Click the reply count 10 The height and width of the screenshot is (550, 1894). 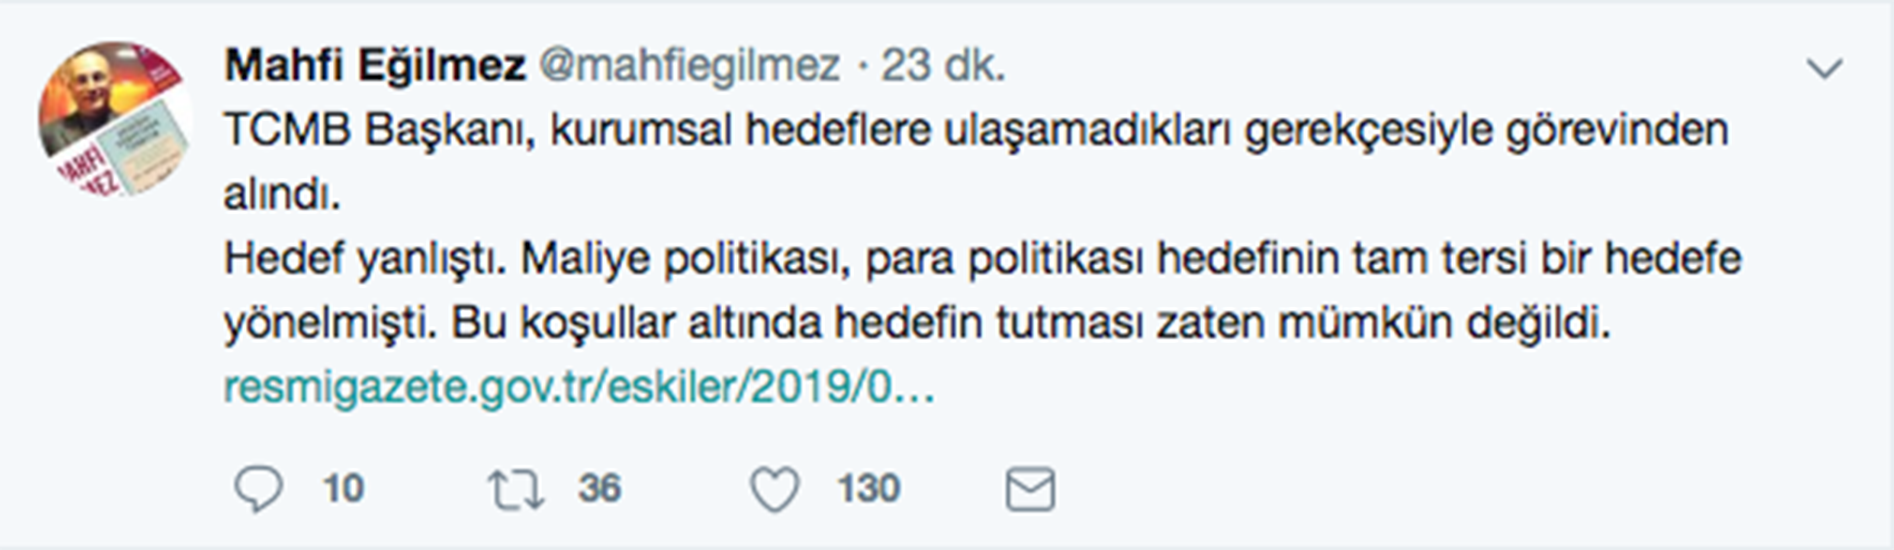(x=343, y=489)
